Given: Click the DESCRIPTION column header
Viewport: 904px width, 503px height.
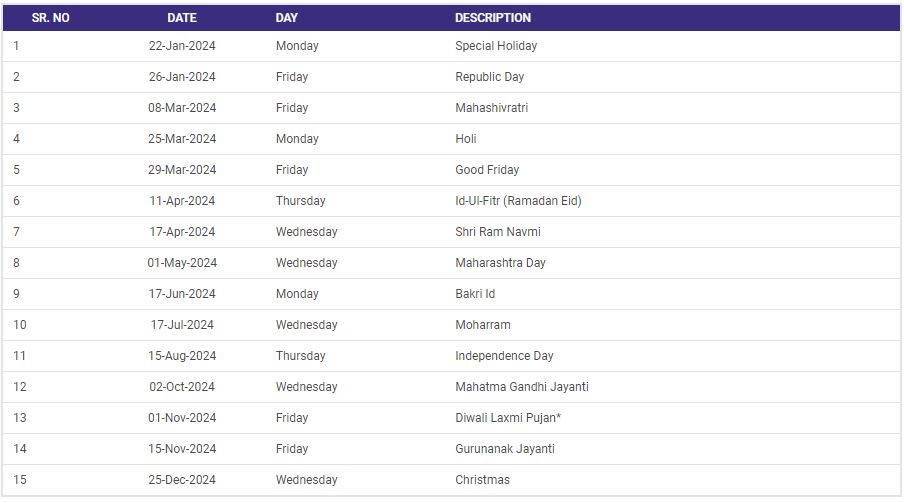Looking at the screenshot, I should (493, 18).
